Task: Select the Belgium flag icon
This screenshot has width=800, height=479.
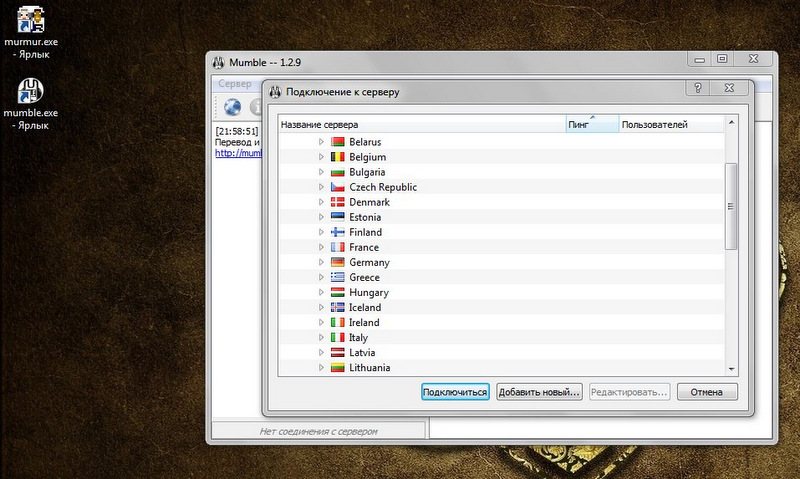Action: click(337, 157)
